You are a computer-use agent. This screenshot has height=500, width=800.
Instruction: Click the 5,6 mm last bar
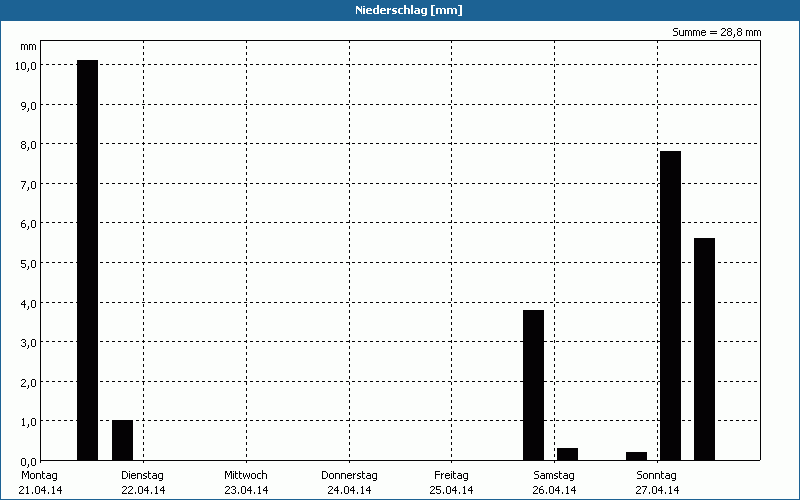coord(704,349)
